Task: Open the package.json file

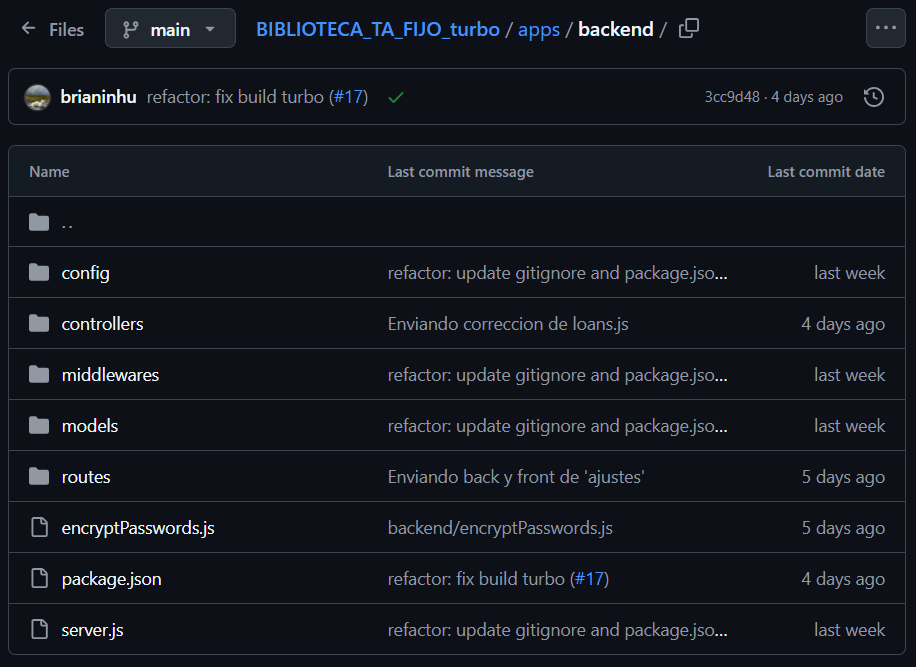Action: [111, 579]
